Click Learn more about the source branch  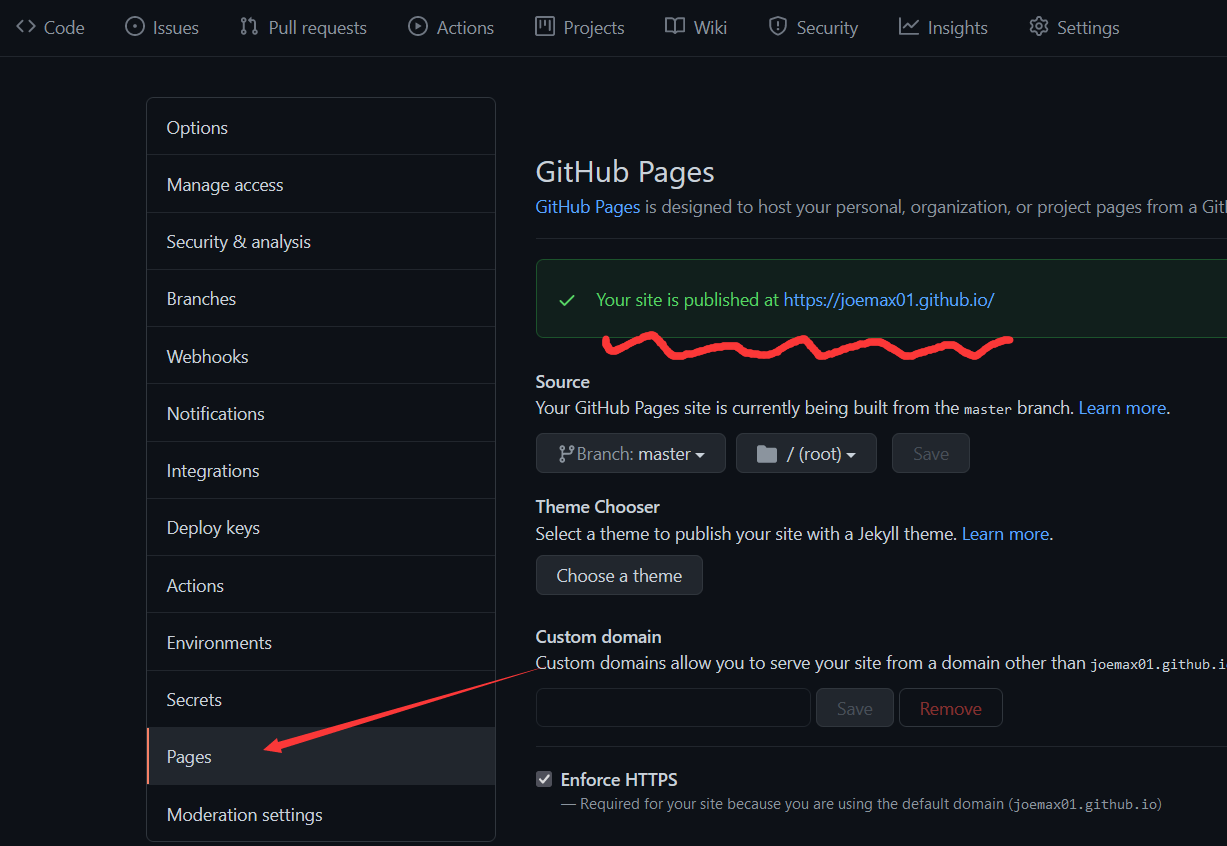[x=1122, y=408]
